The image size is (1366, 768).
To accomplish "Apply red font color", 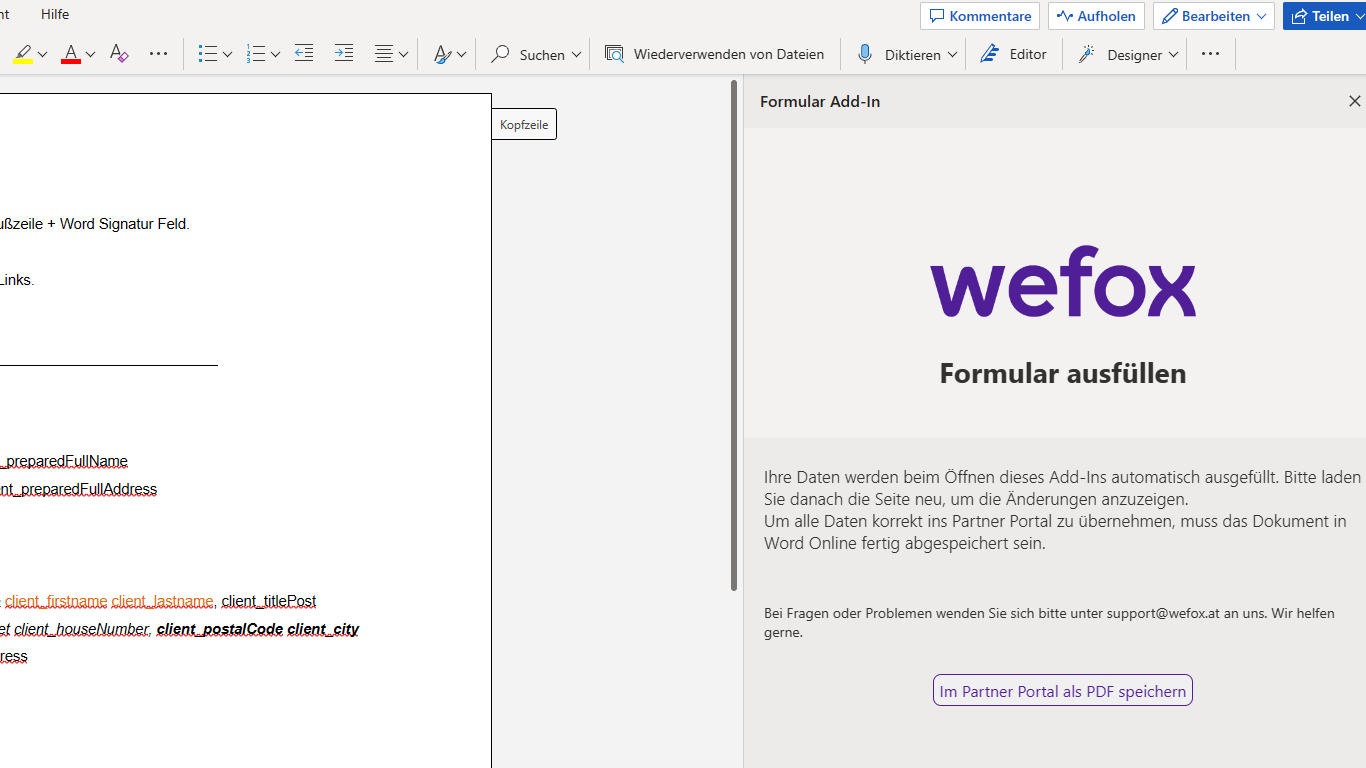I will point(71,54).
